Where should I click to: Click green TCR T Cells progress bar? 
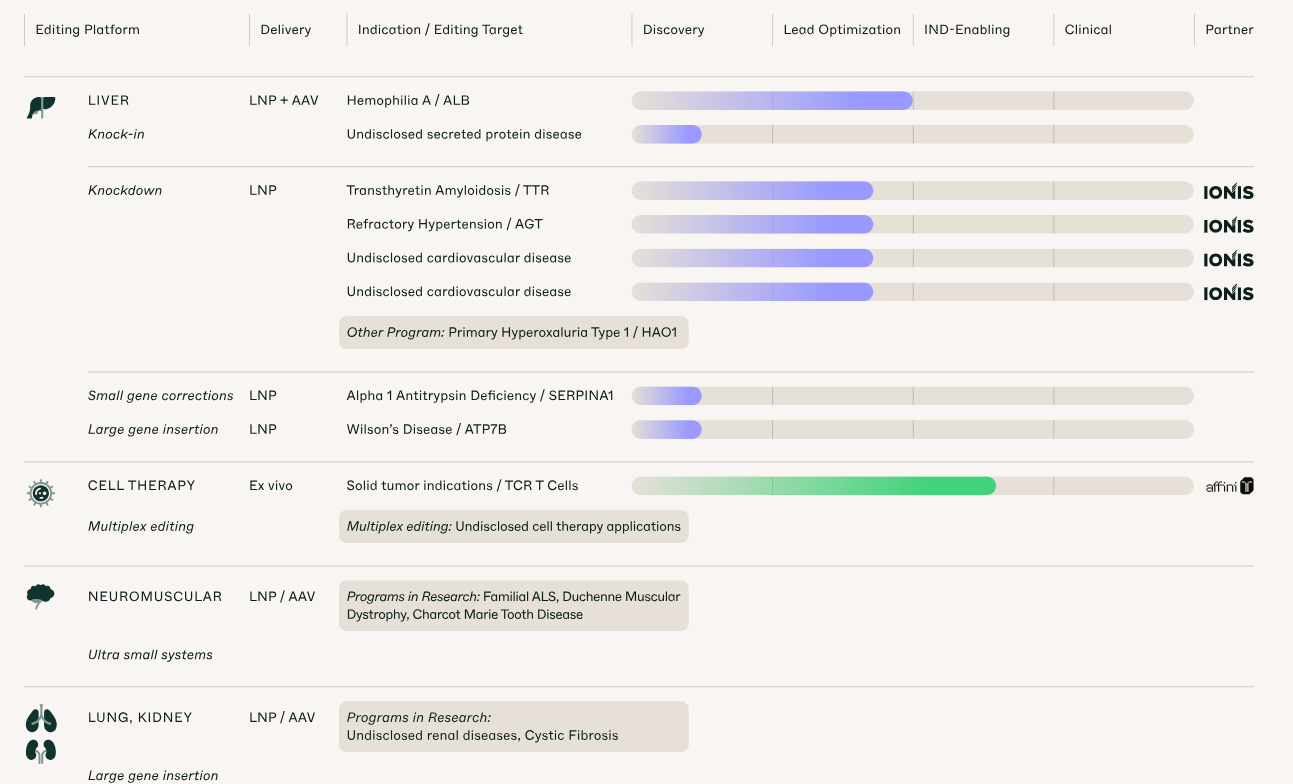[813, 486]
